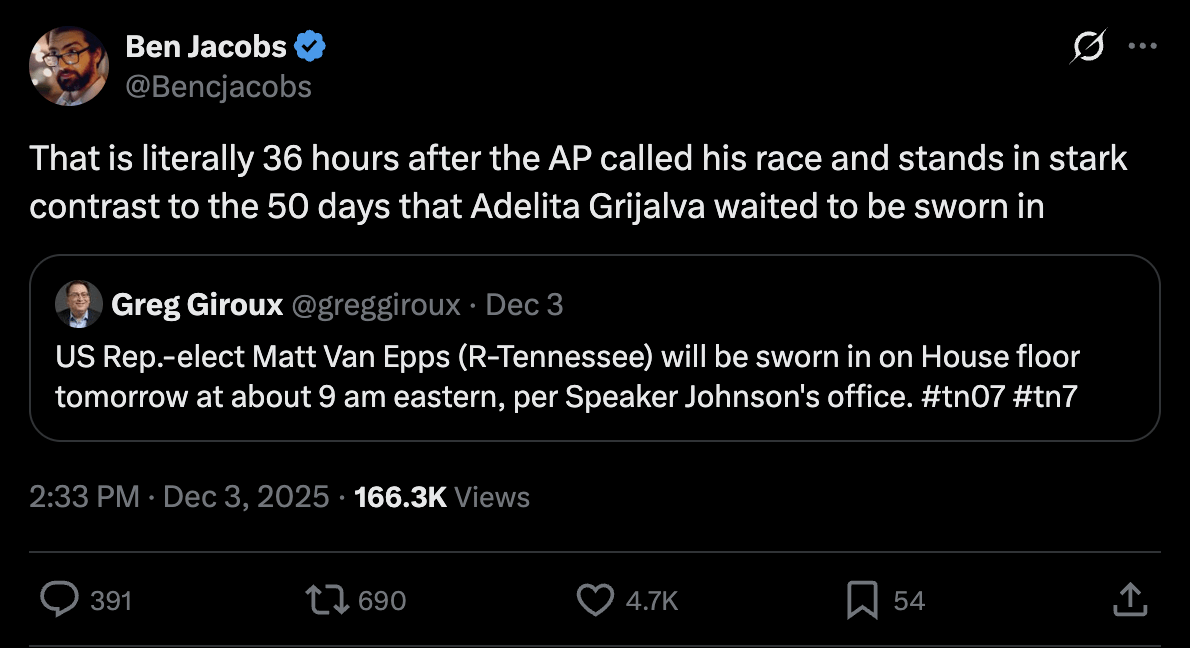
Task: Open Ben Jacobs' profile avatar
Action: (x=69, y=66)
